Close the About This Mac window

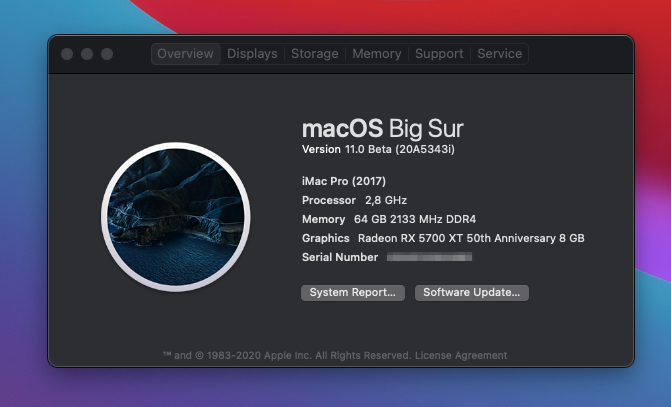[67, 54]
